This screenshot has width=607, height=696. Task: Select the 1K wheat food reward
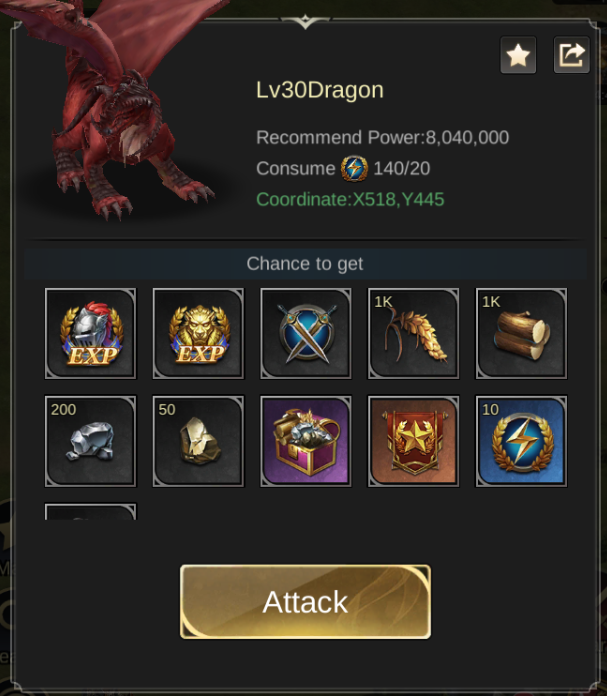(x=413, y=333)
